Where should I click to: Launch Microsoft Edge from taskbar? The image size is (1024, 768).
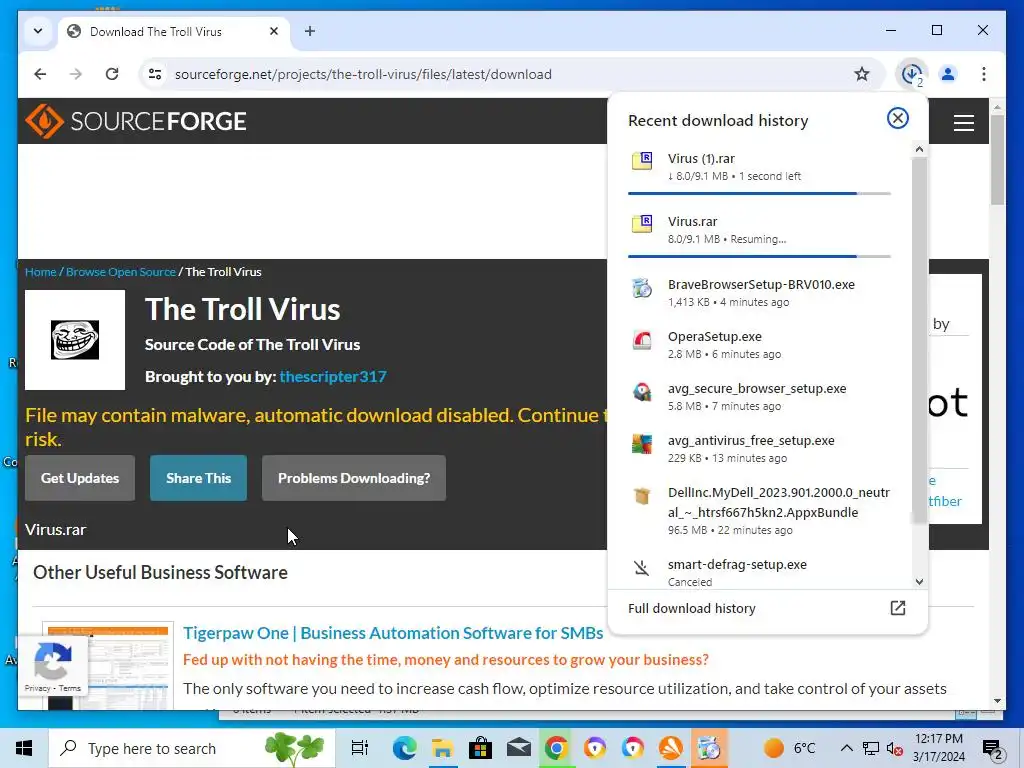coord(404,748)
